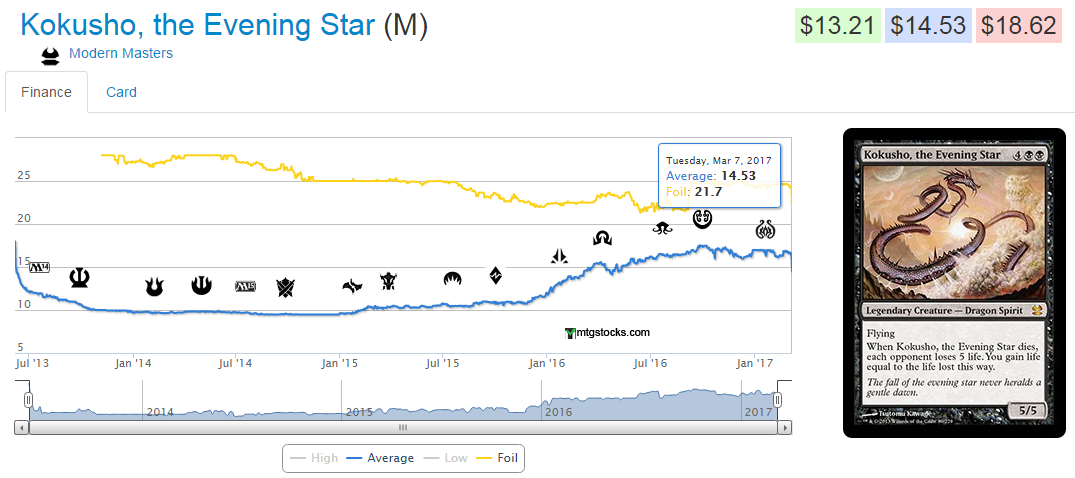Image resolution: width=1075 pixels, height=478 pixels.
Task: Click the Theros set symbol marker
Action: [x=80, y=278]
